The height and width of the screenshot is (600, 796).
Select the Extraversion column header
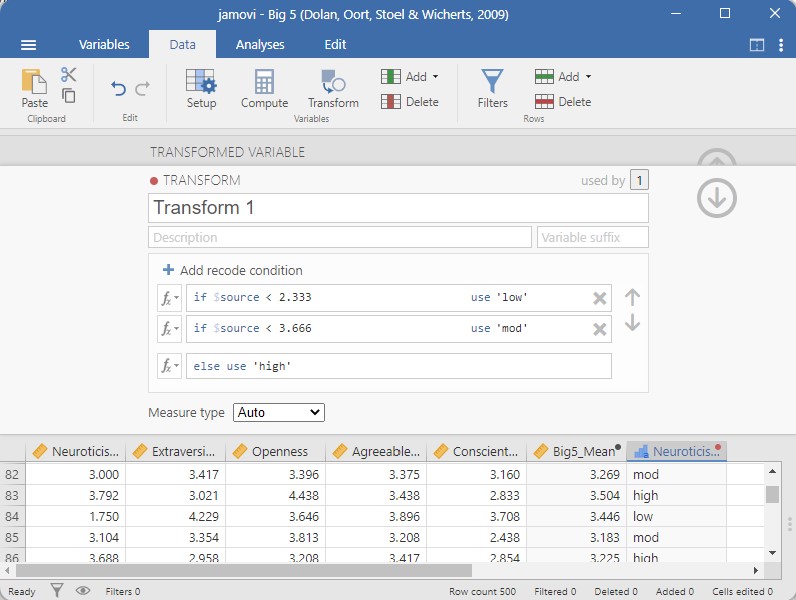[x=175, y=451]
